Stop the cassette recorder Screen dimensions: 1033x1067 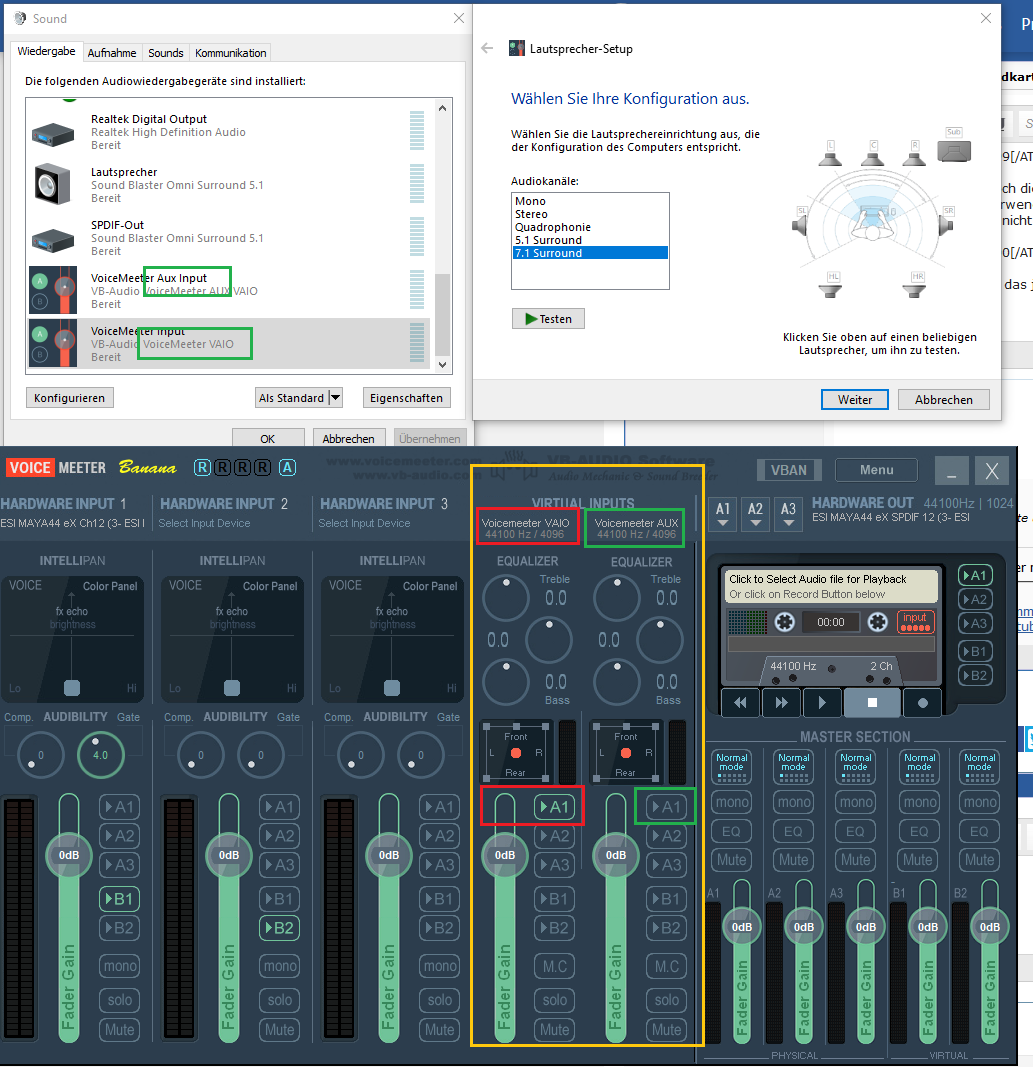point(872,702)
